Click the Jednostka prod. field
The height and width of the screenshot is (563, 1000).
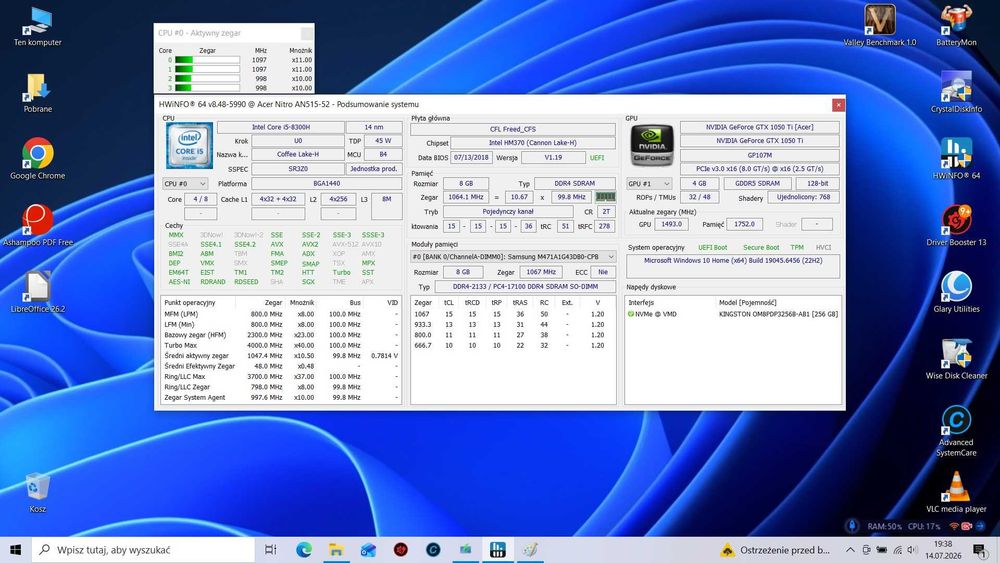tap(374, 169)
